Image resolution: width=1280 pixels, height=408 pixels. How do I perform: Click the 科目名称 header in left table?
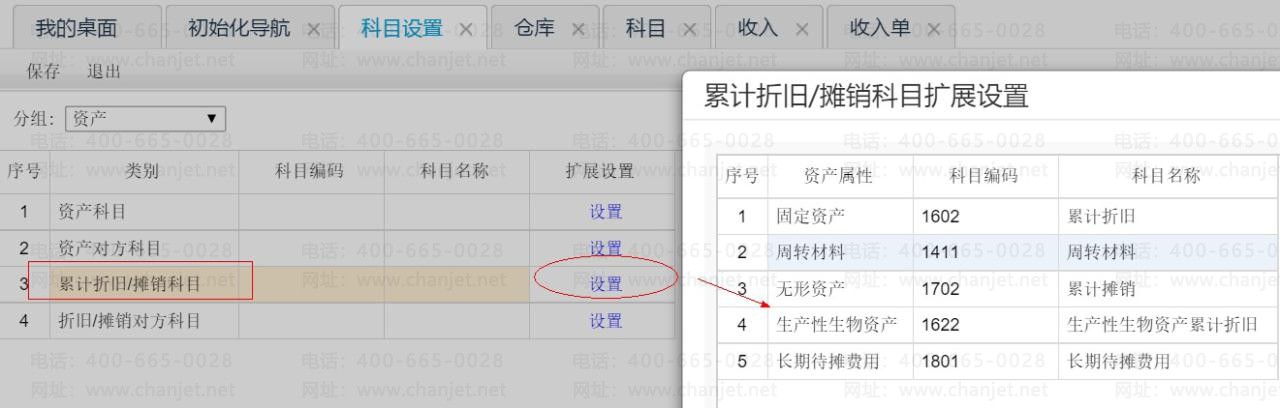[x=455, y=171]
